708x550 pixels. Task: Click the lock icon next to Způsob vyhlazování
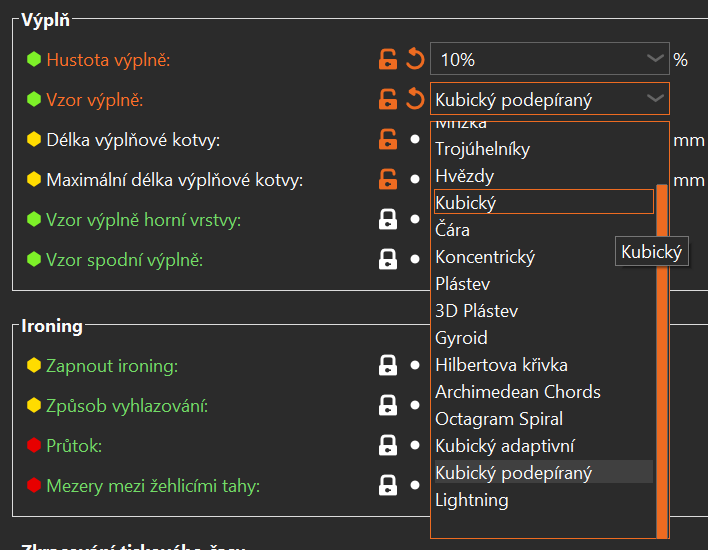coord(387,406)
